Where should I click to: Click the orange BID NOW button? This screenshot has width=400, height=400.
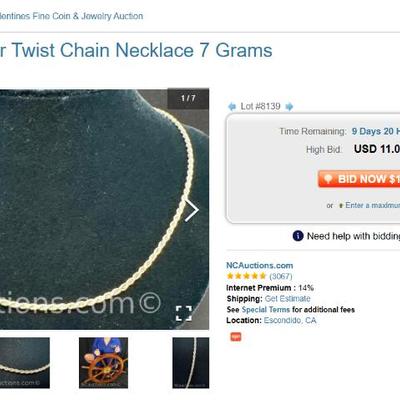tap(359, 179)
